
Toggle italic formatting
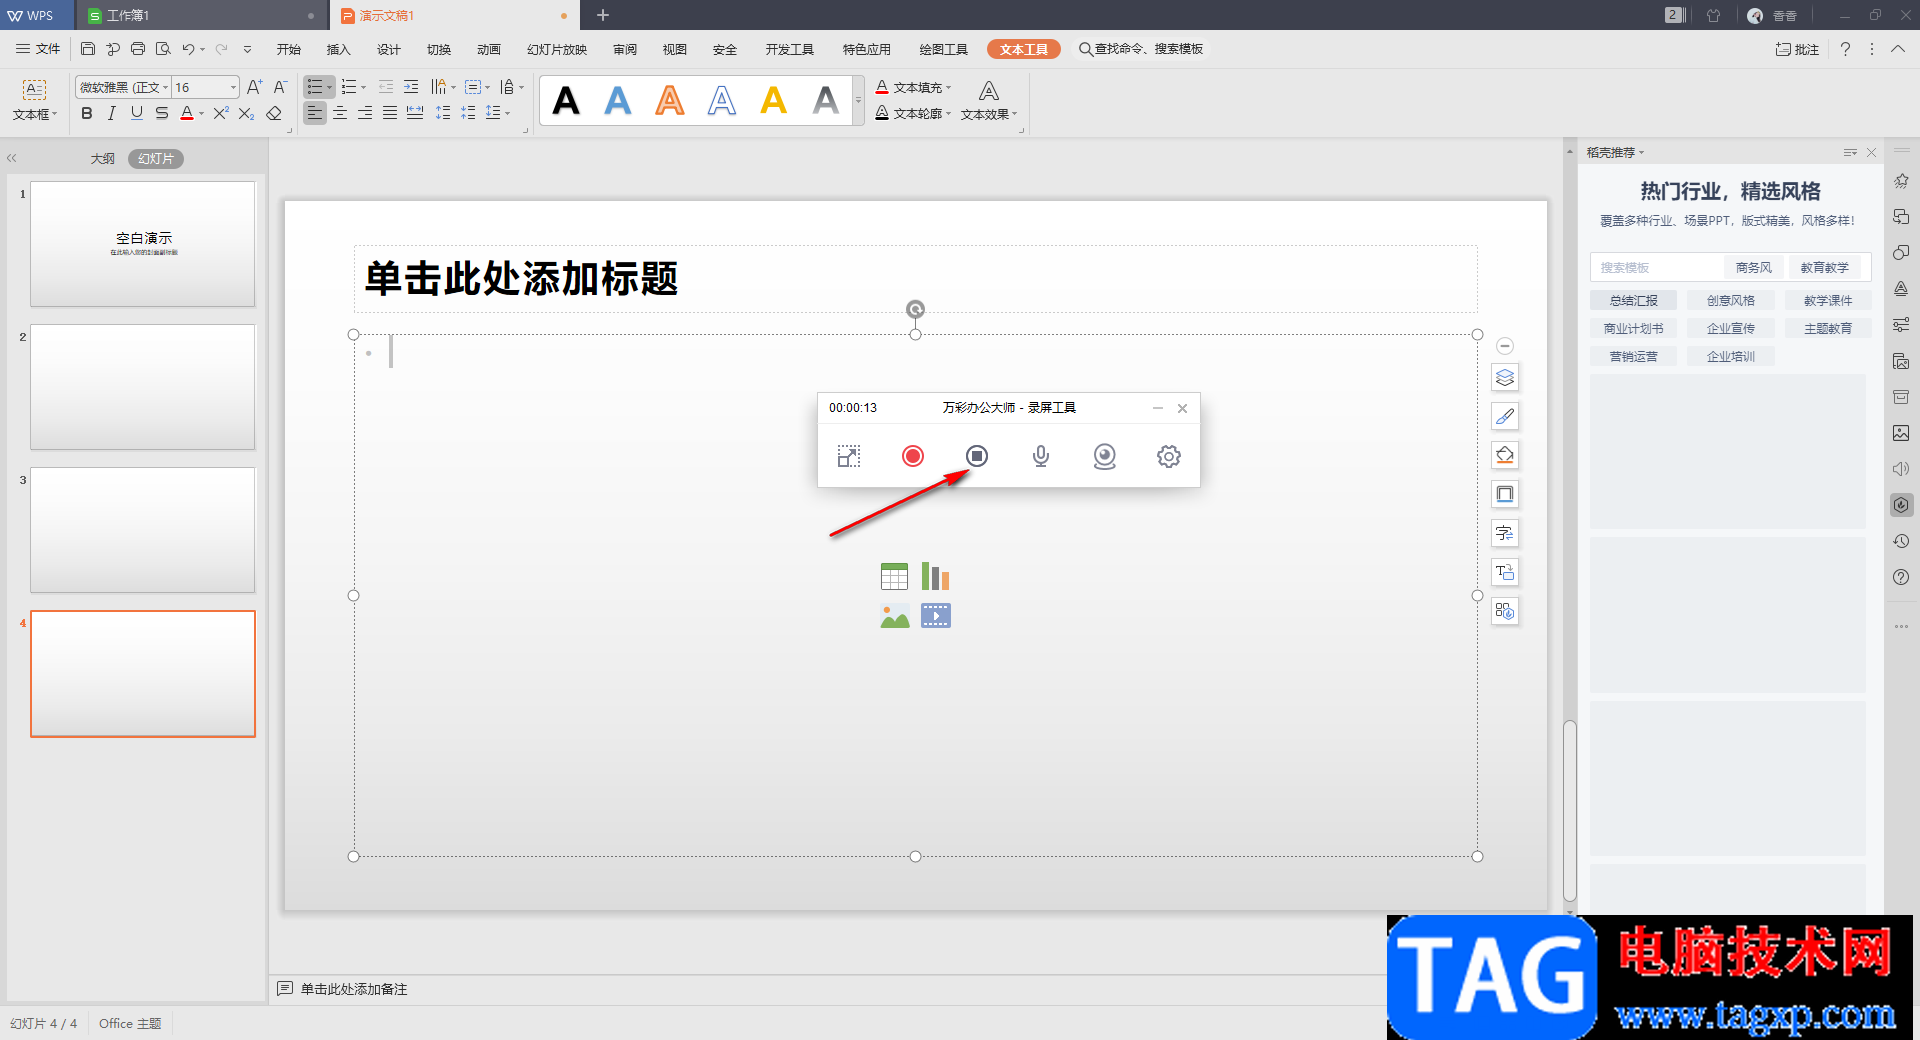(x=112, y=113)
